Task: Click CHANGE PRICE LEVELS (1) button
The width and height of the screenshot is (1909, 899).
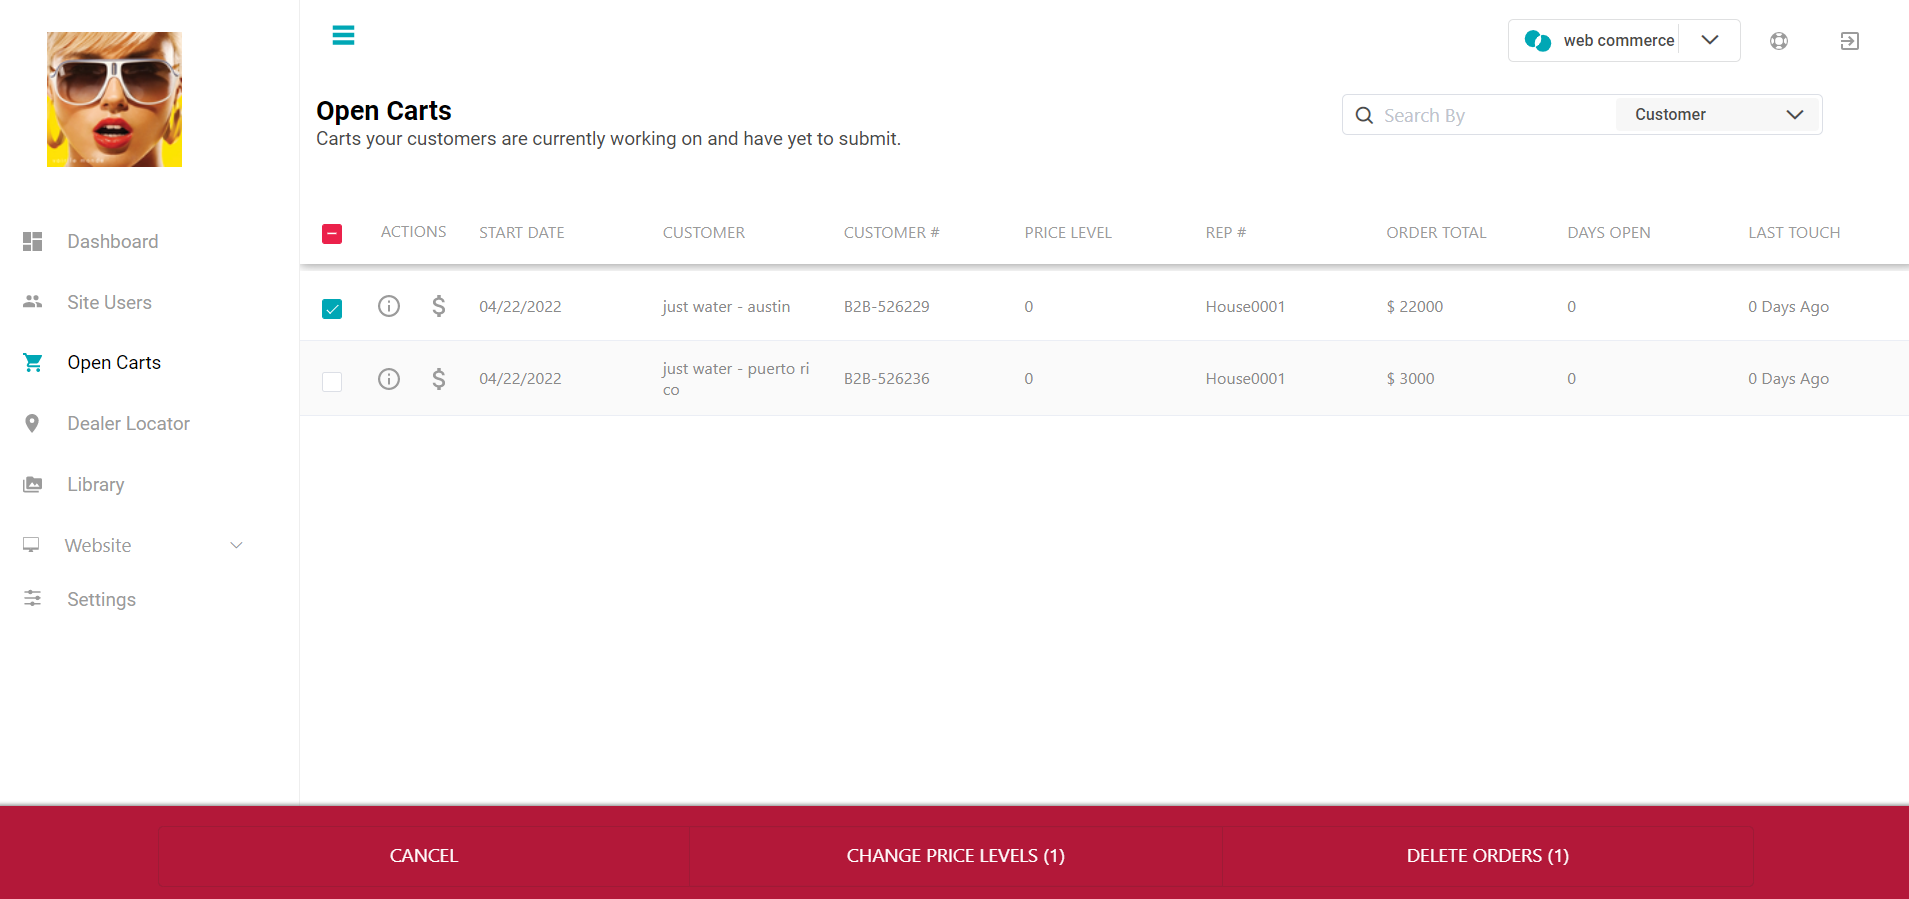Action: [x=956, y=856]
